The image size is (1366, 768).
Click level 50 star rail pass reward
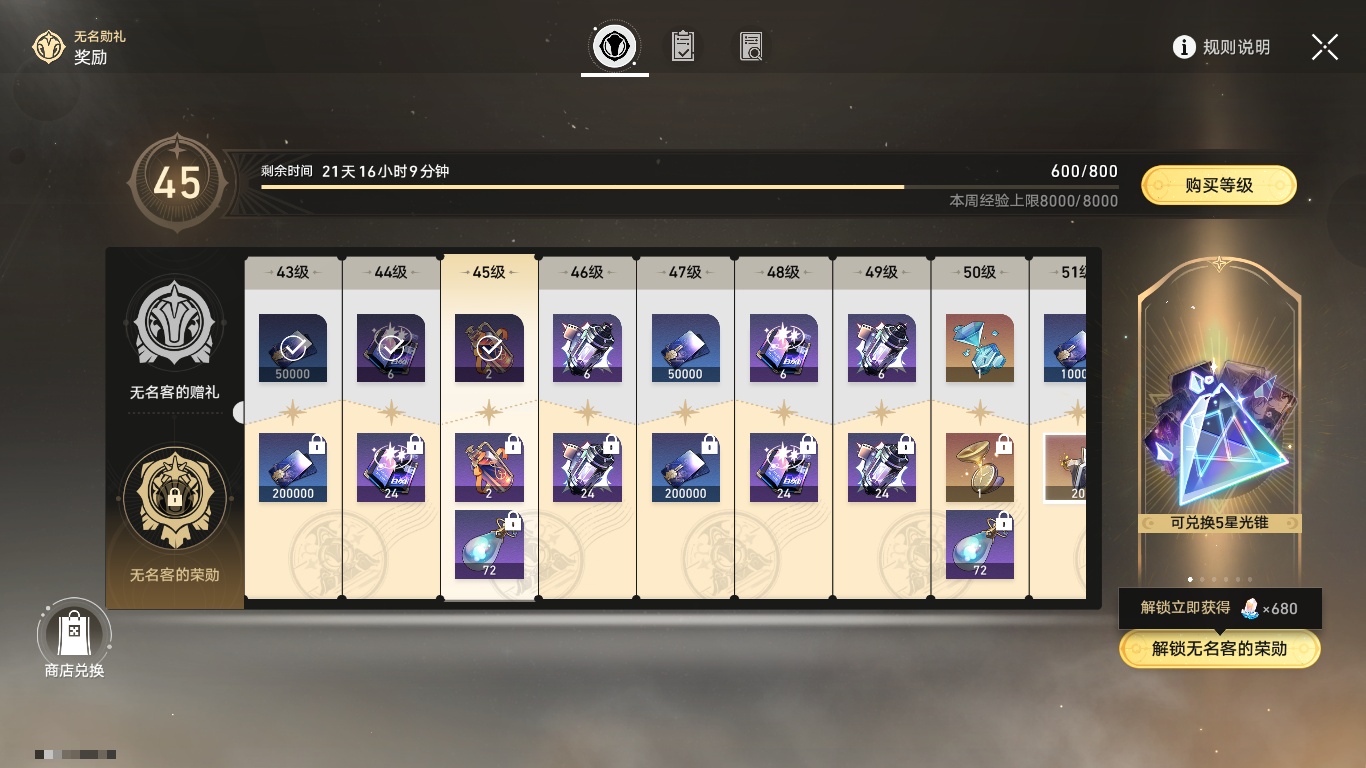click(x=980, y=348)
